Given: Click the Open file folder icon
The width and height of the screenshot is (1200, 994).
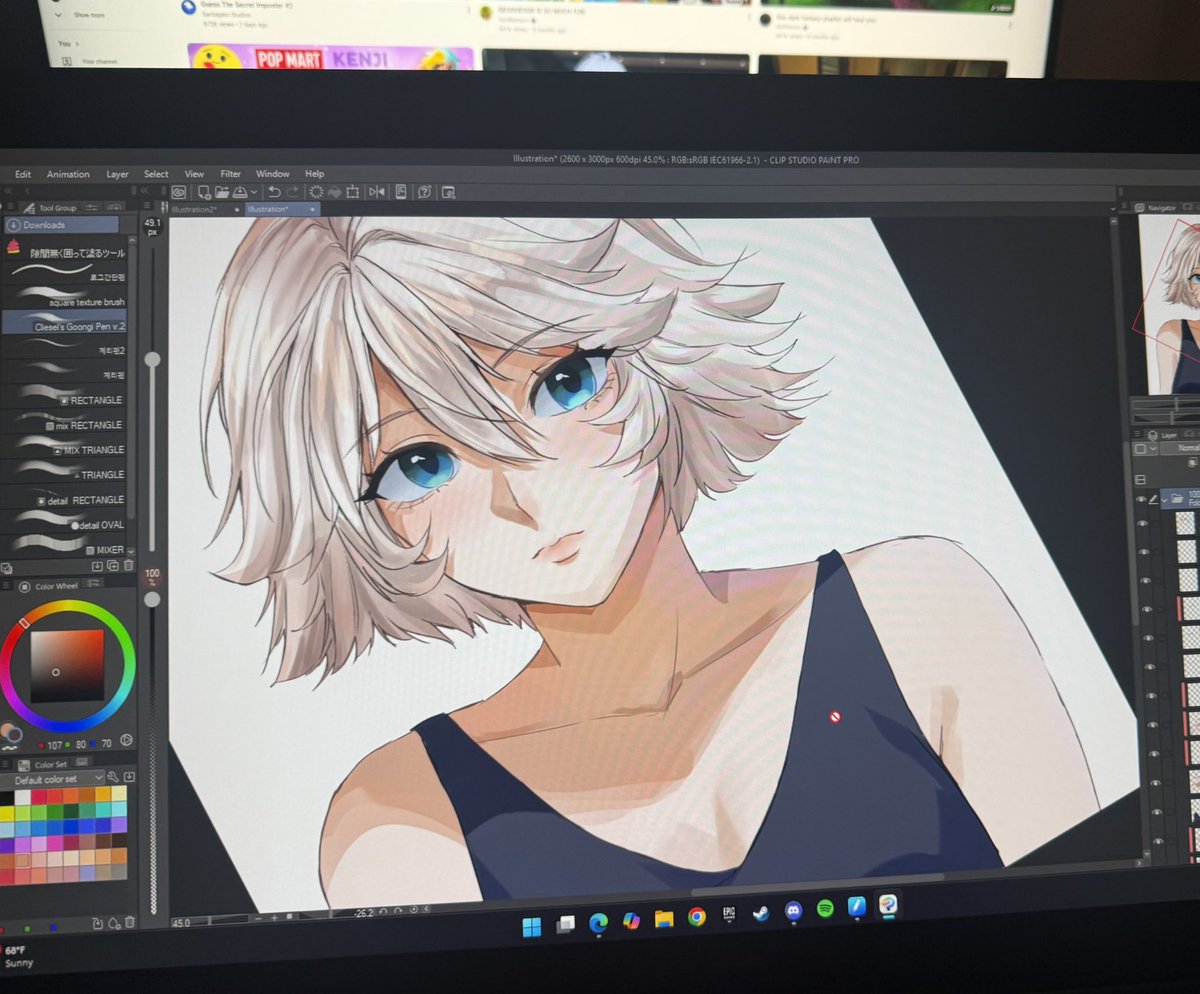Looking at the screenshot, I should pos(222,192).
